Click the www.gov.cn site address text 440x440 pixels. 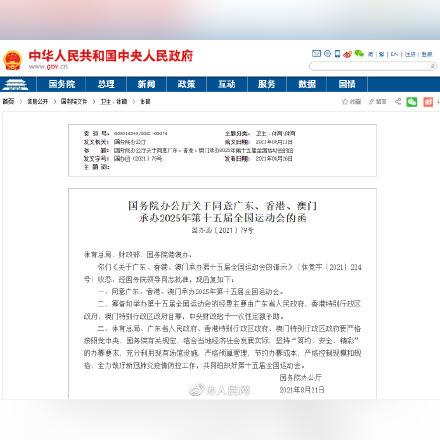[x=48, y=66]
